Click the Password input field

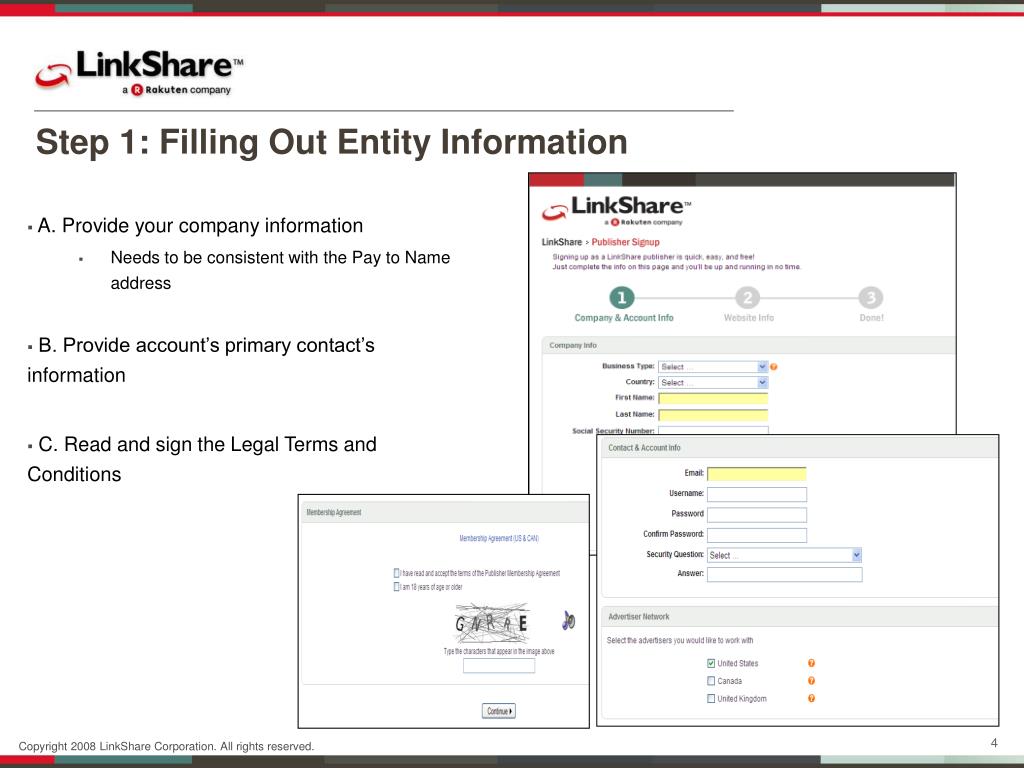point(757,515)
